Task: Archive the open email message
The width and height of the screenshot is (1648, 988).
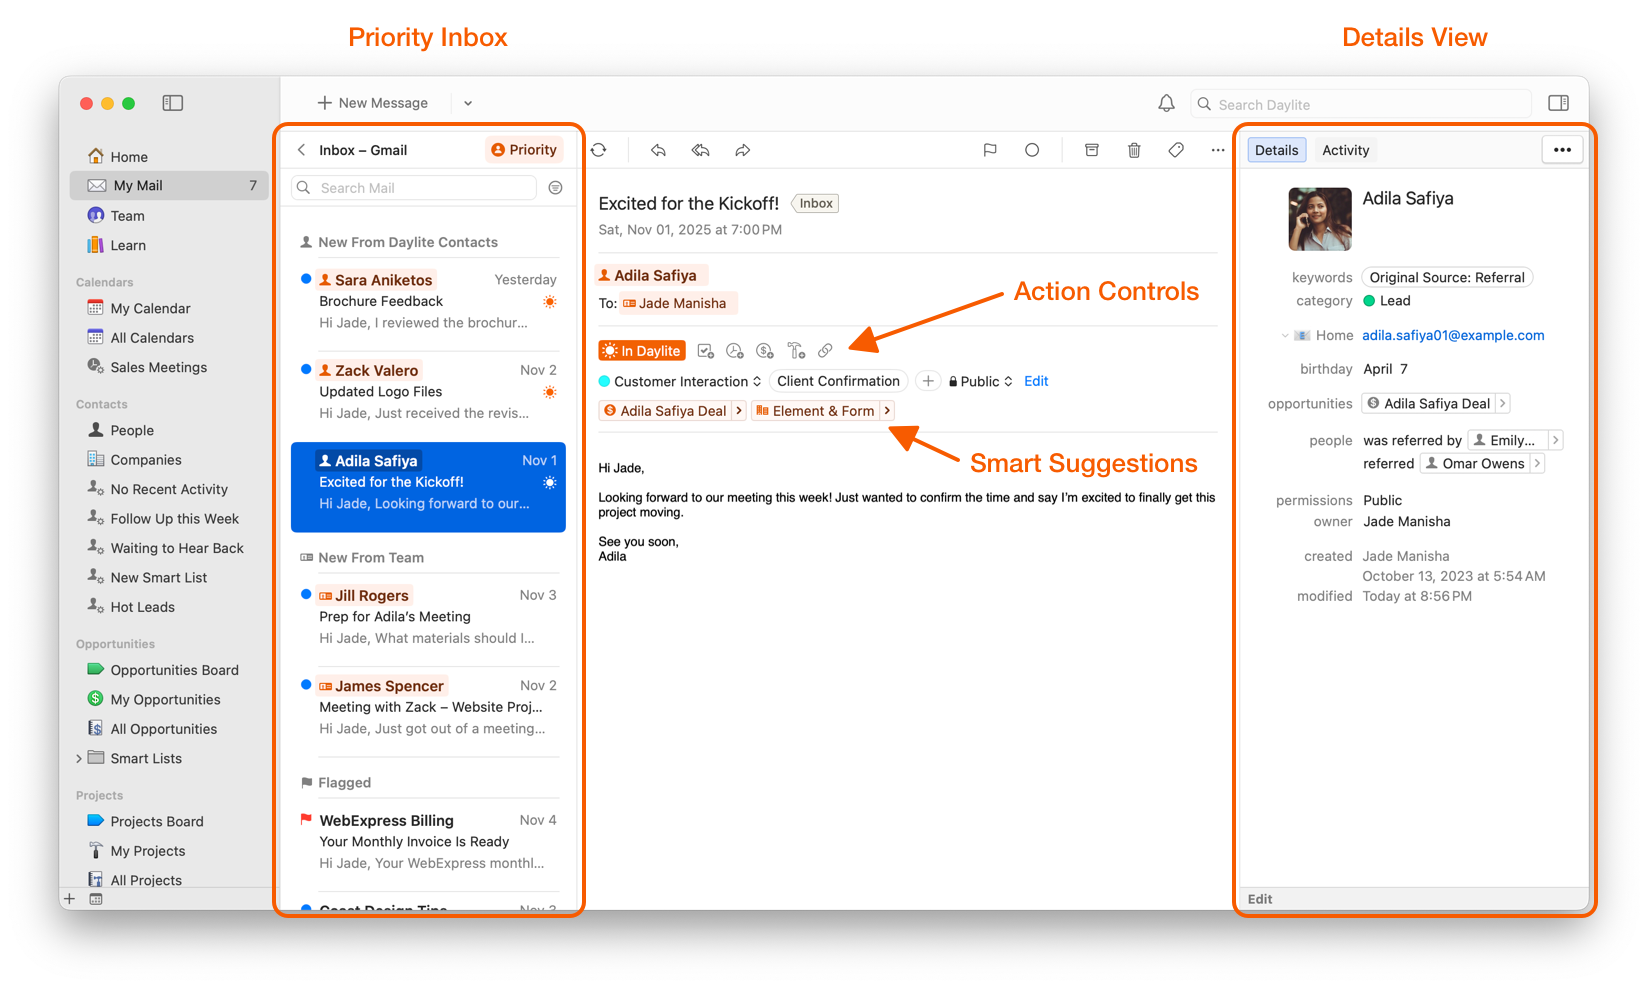Action: pos(1092,150)
